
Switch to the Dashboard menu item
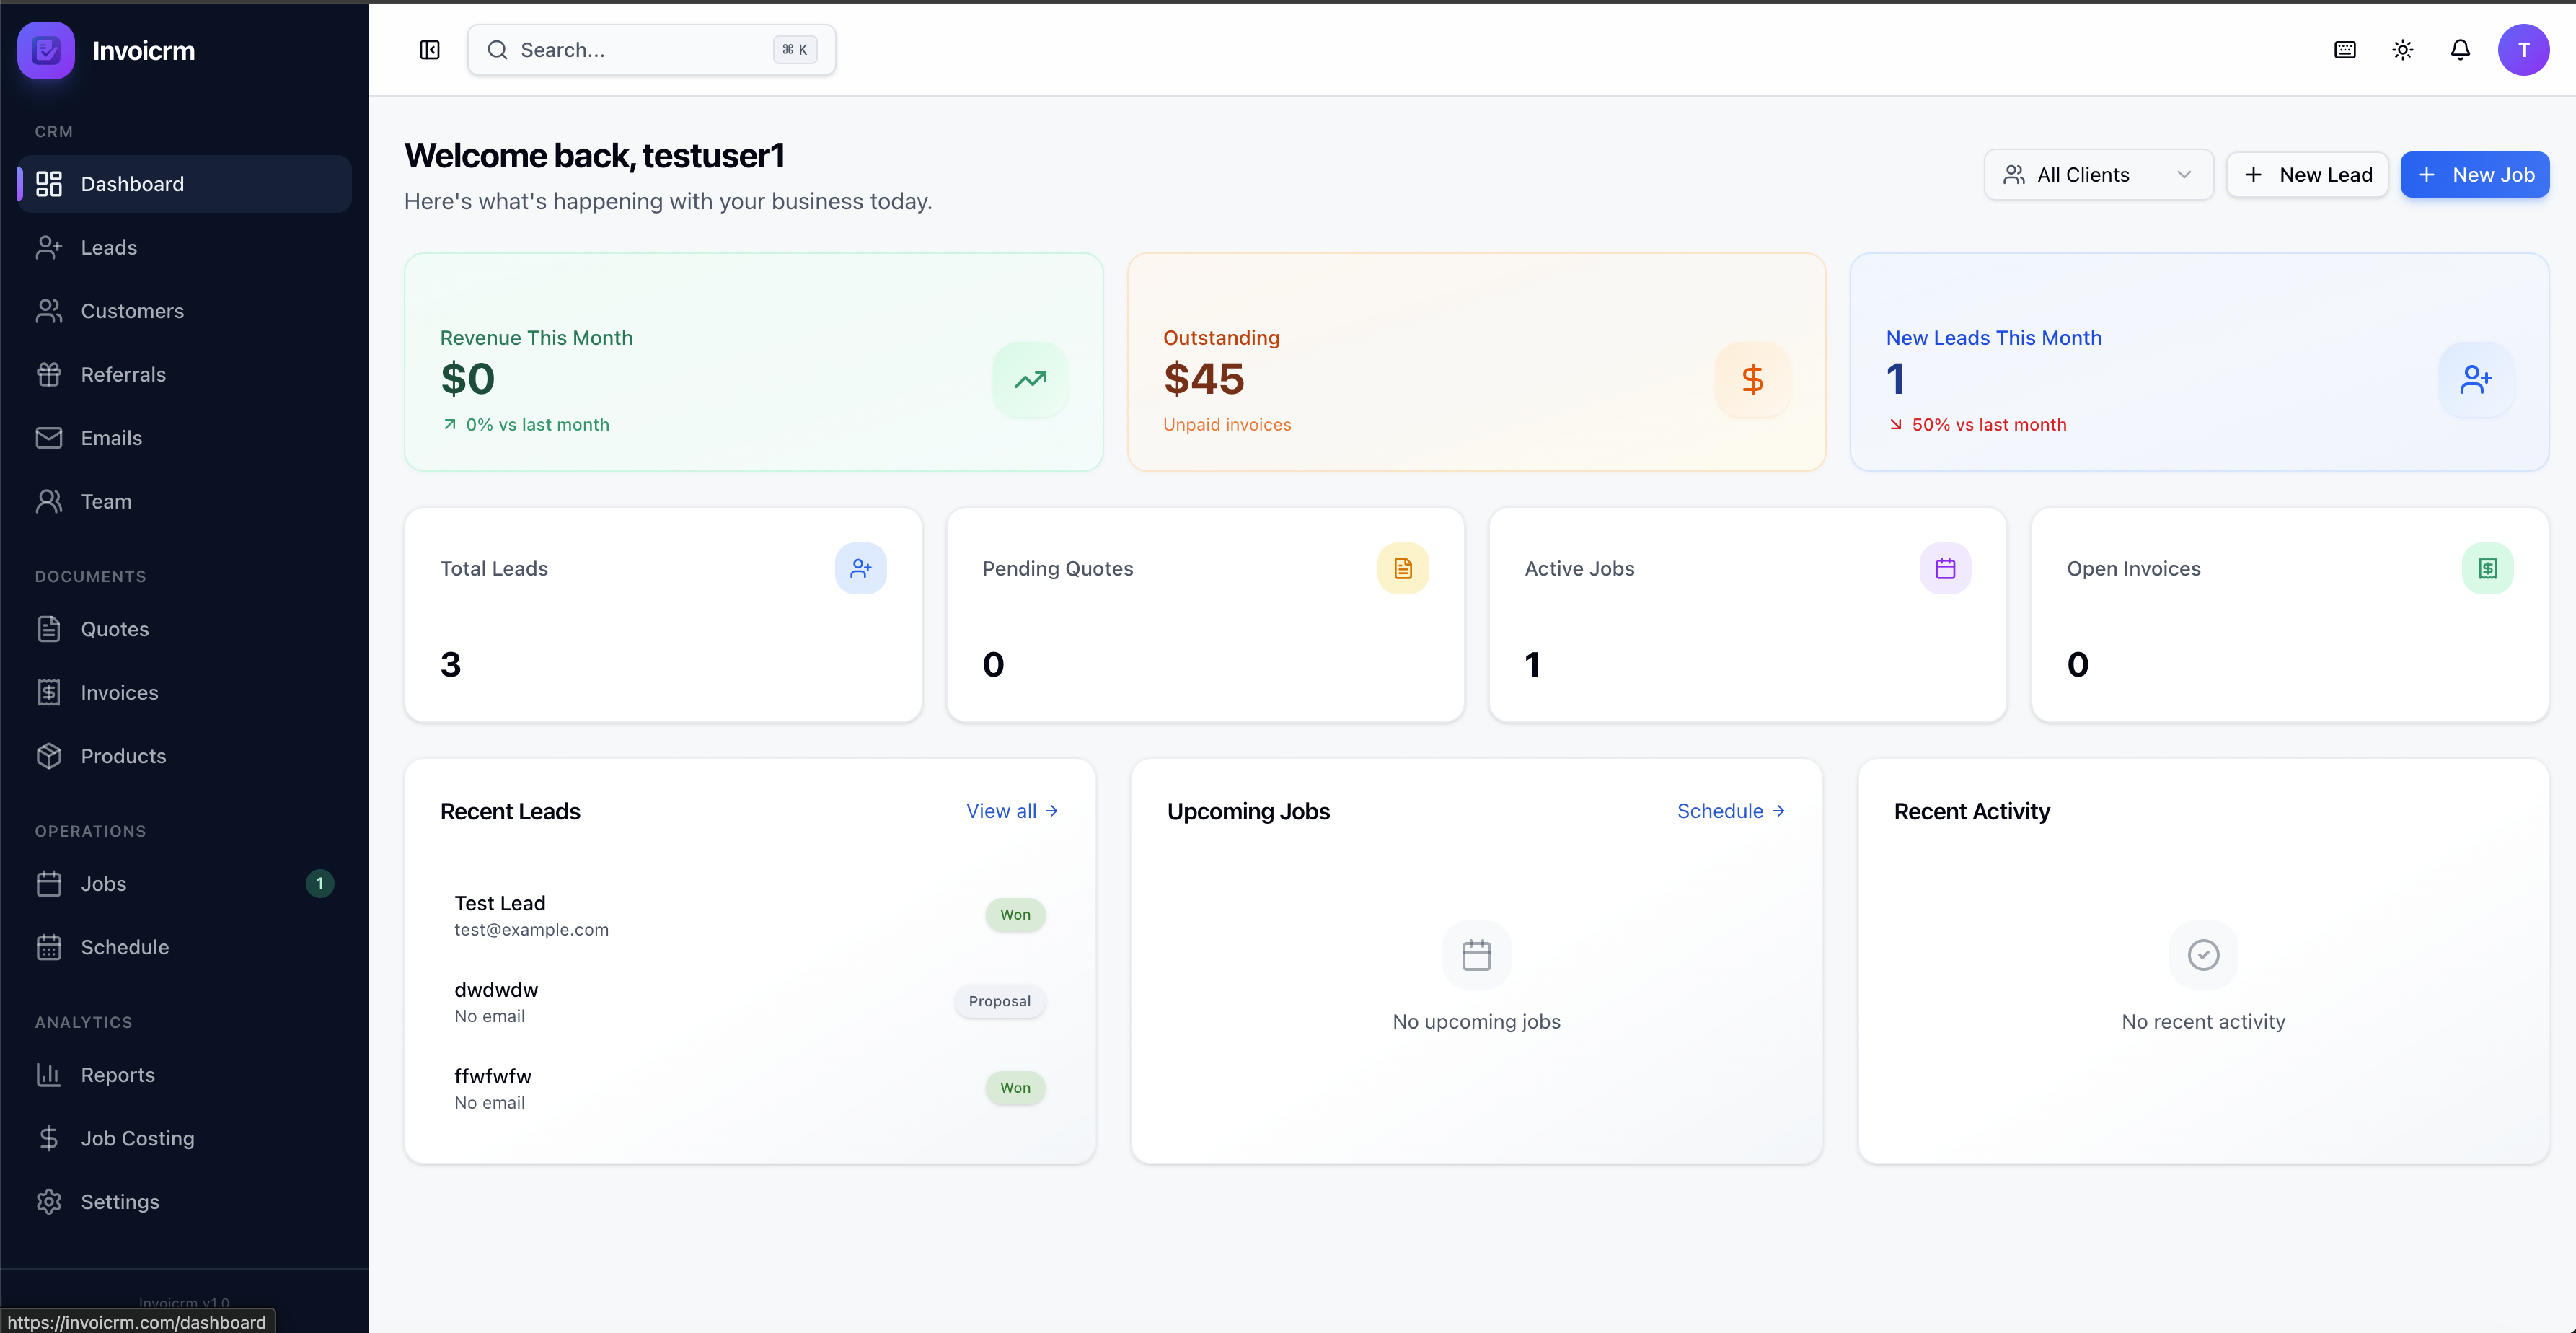(132, 183)
